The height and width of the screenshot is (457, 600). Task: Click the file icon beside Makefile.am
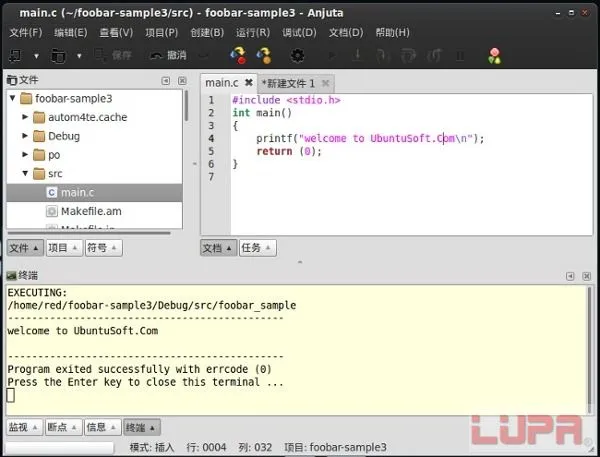tap(52, 211)
